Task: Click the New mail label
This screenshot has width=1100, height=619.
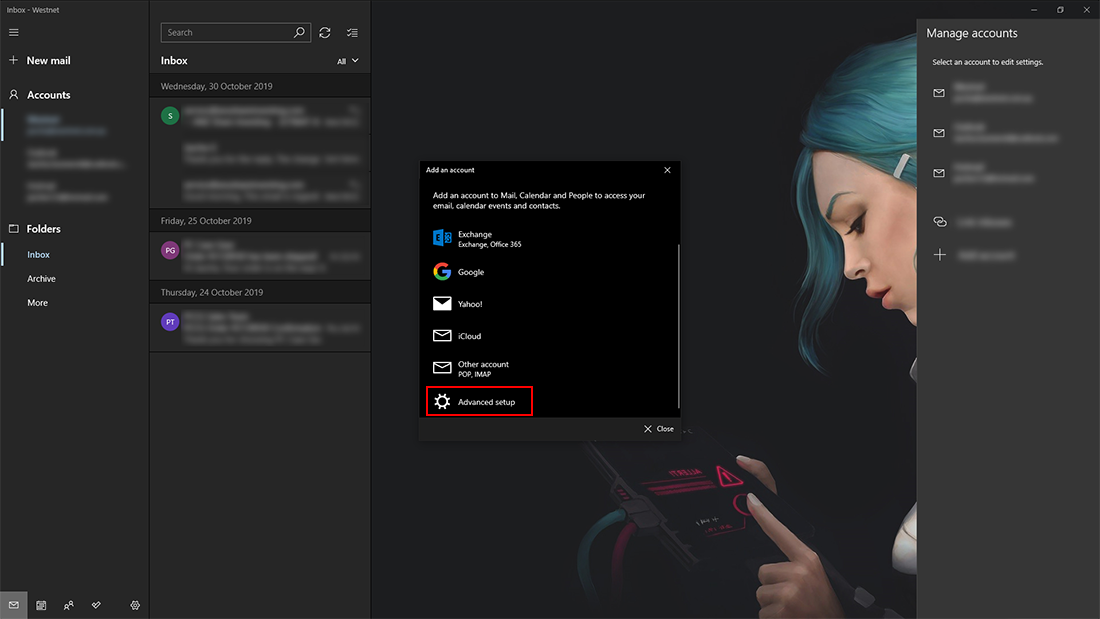Action: pyautogui.click(x=48, y=60)
